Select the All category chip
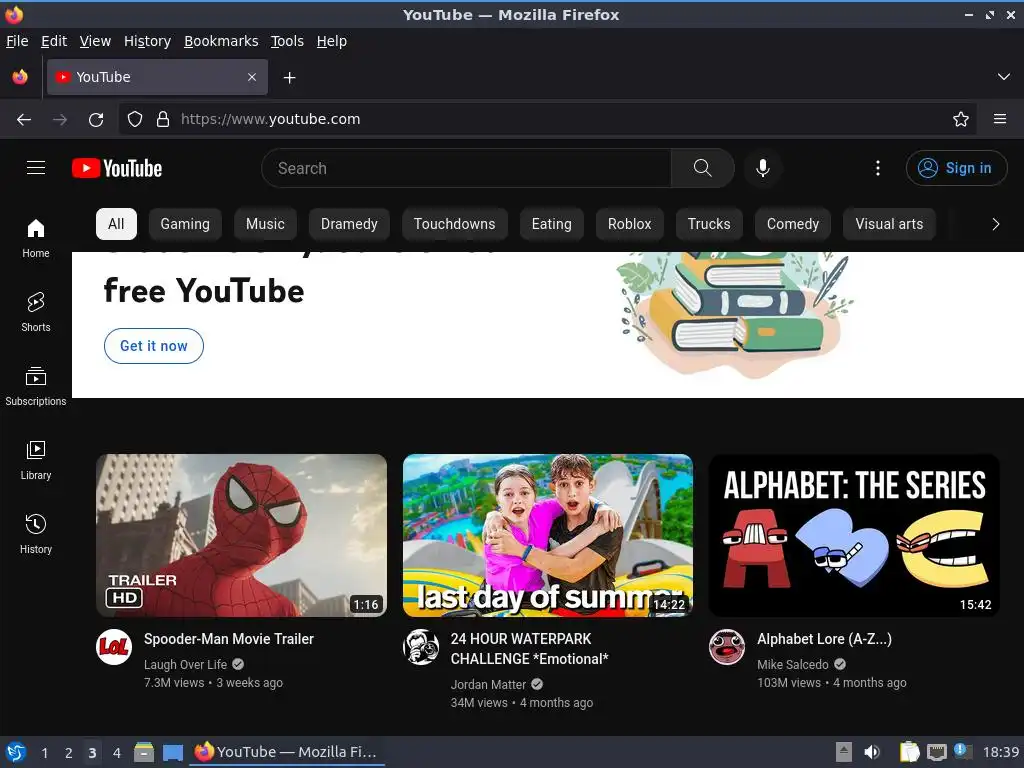1024x768 pixels. tap(116, 224)
